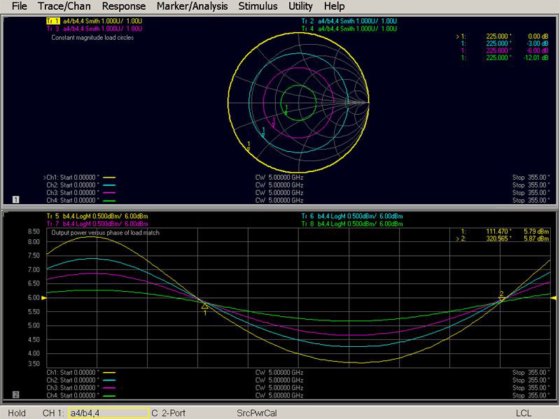This screenshot has height=419, width=560.
Task: Click window 2 number icon in lower plot
Action: pos(16,394)
